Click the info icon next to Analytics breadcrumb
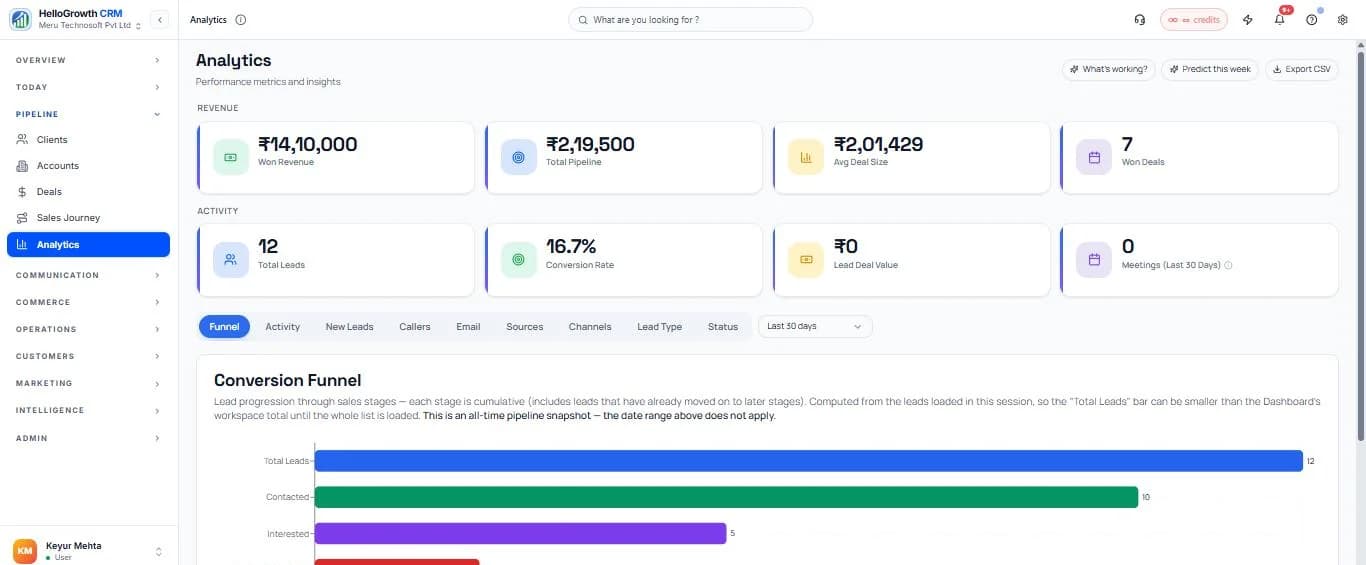This screenshot has width=1366, height=565. coord(240,20)
